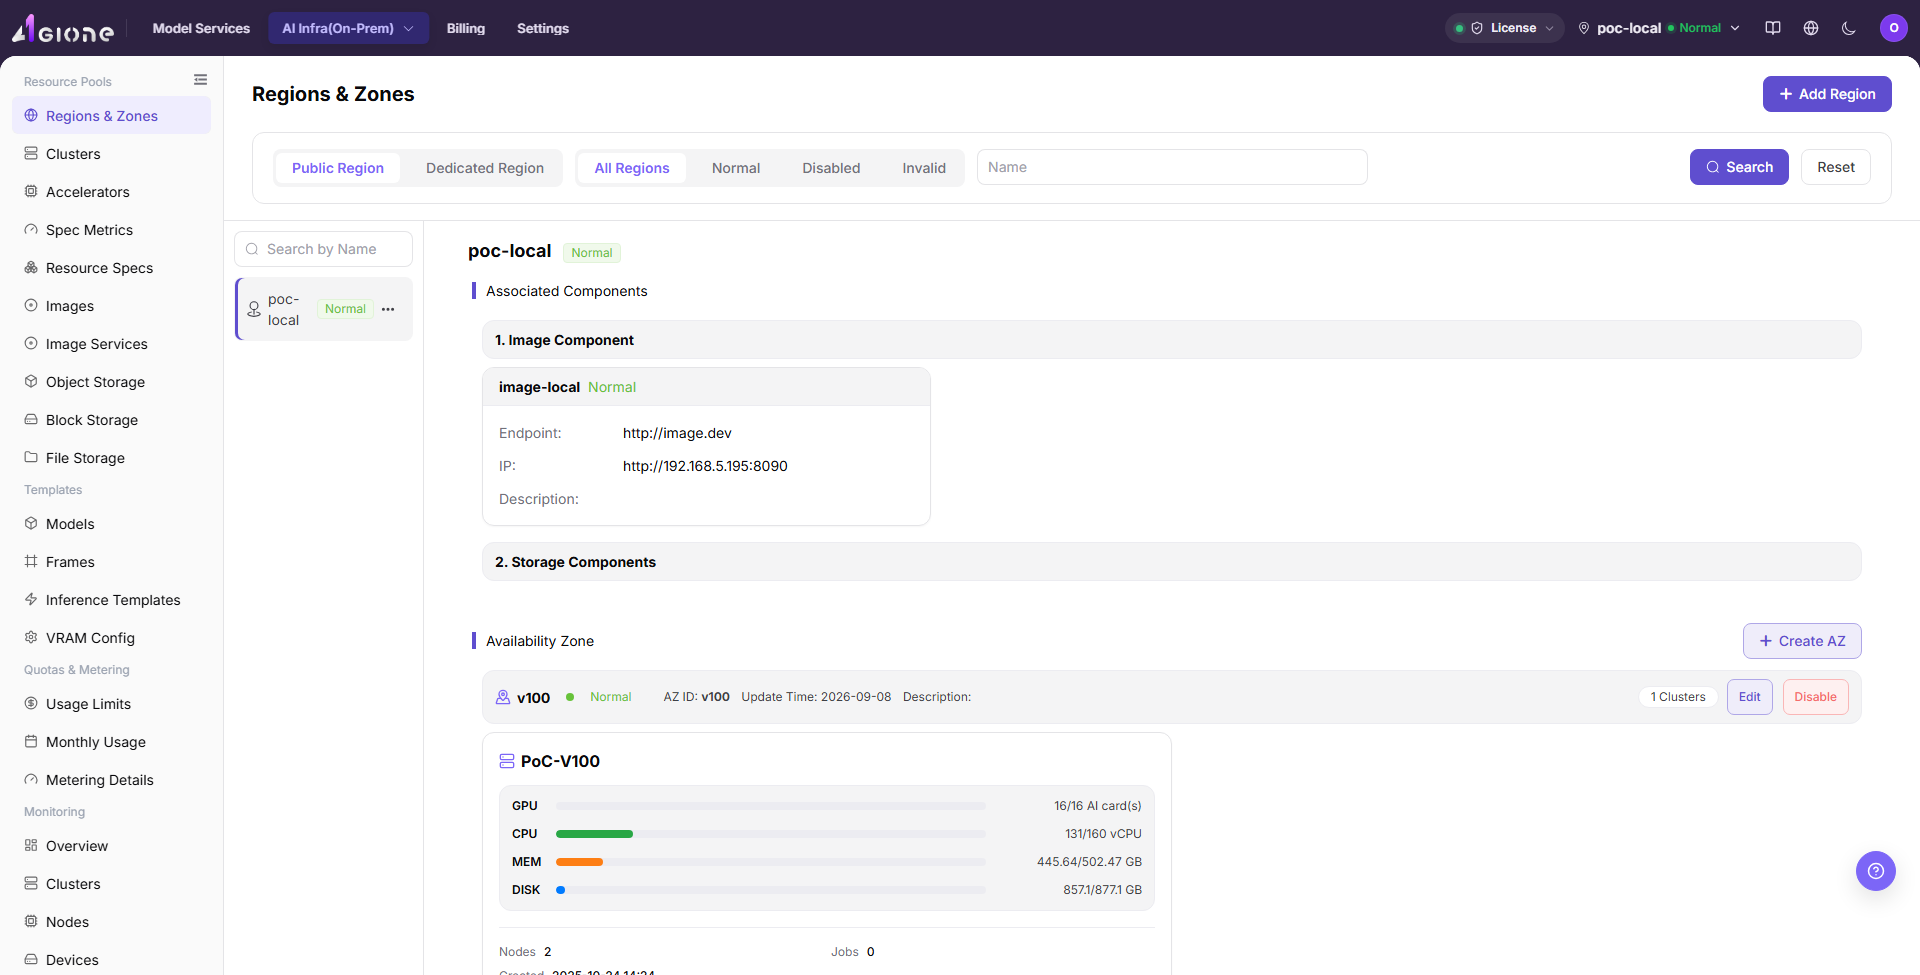
Task: Click the Object Storage cube icon
Action: 31,382
